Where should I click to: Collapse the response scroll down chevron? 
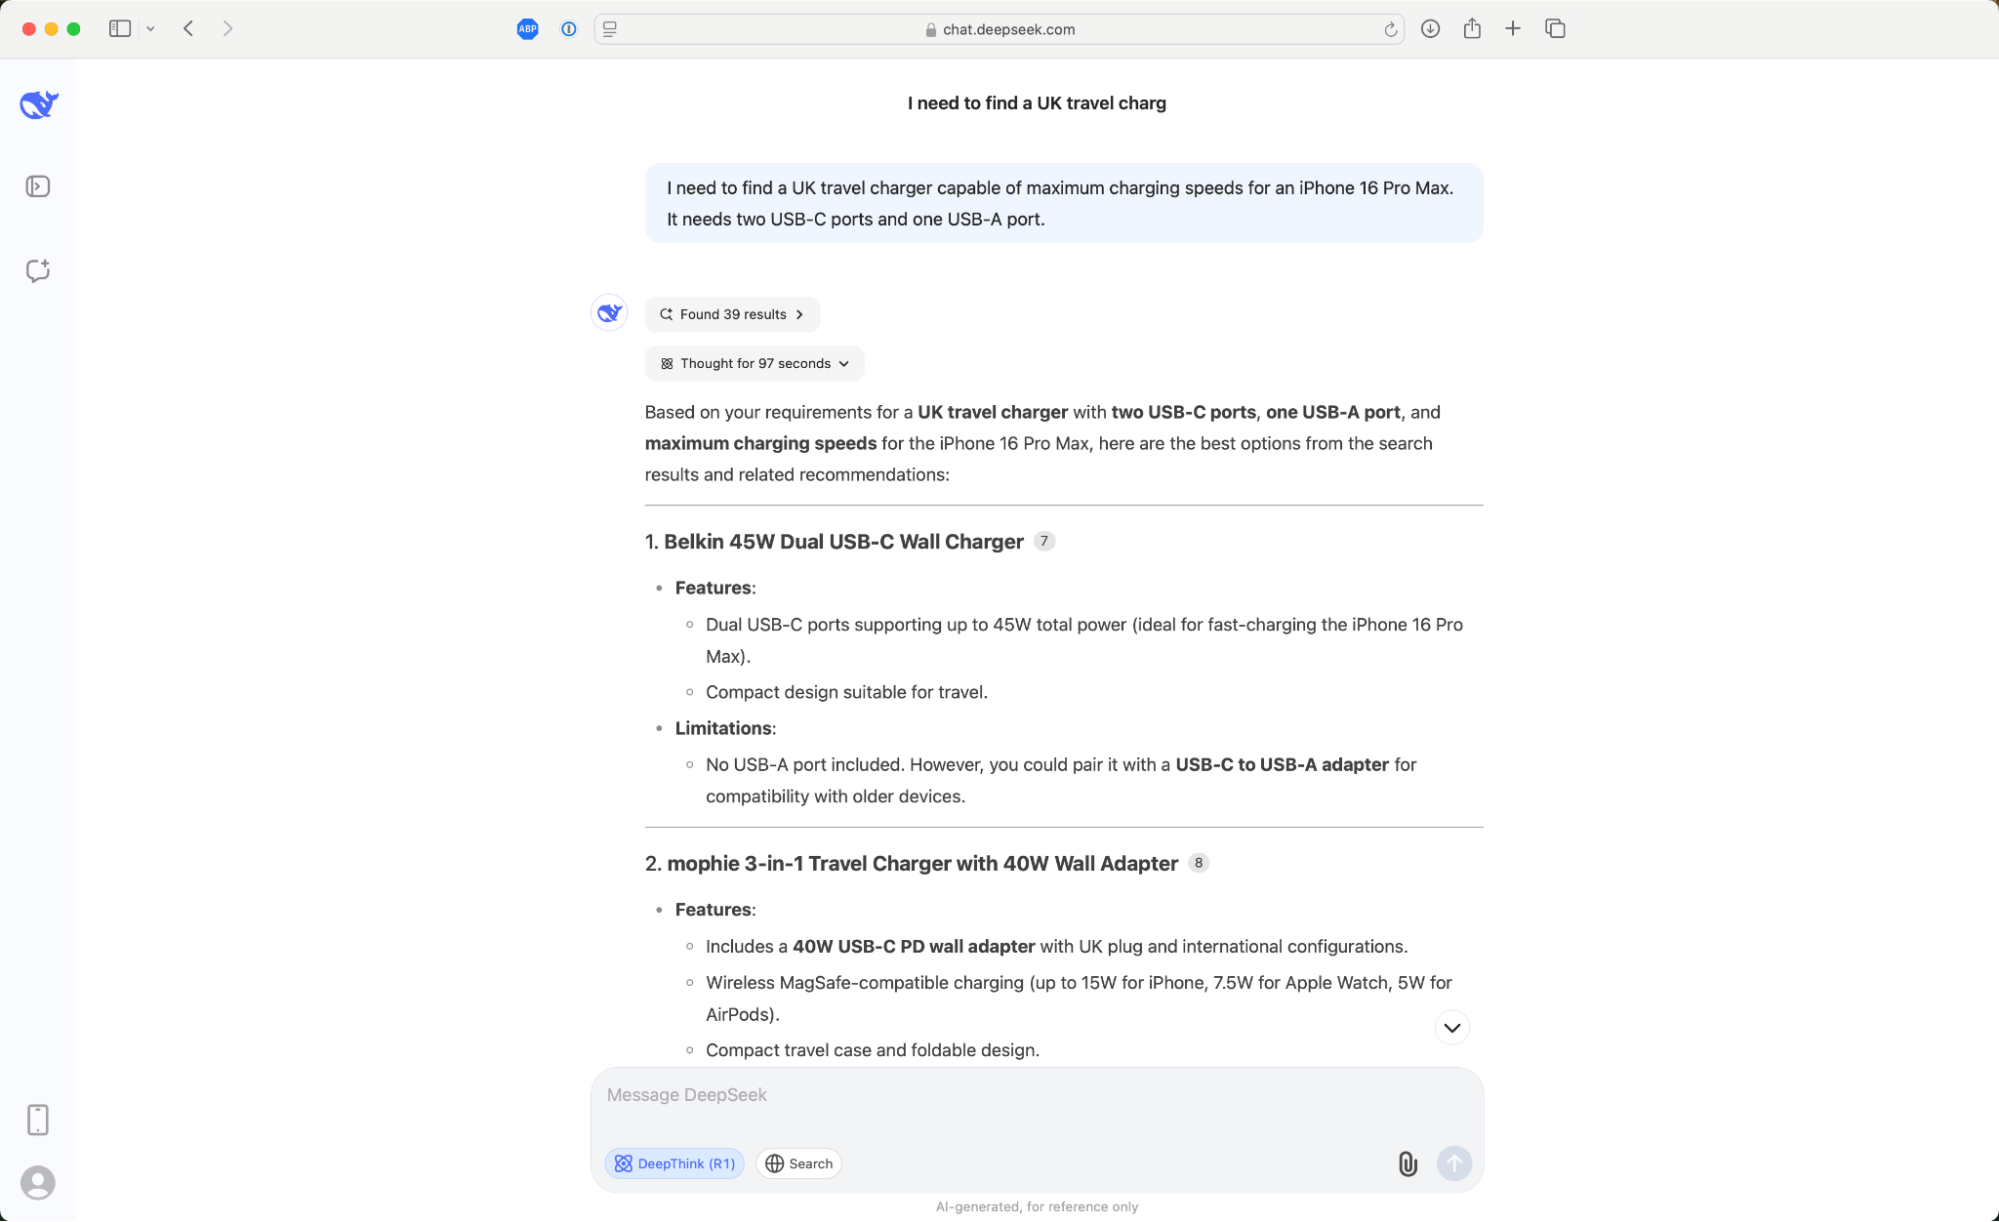(1451, 1028)
